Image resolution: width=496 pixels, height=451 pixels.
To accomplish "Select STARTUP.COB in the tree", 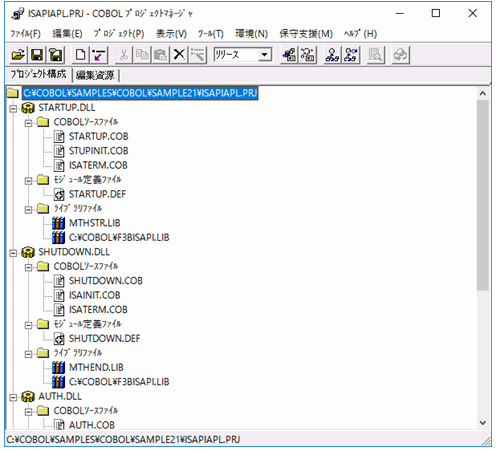I will click(99, 136).
